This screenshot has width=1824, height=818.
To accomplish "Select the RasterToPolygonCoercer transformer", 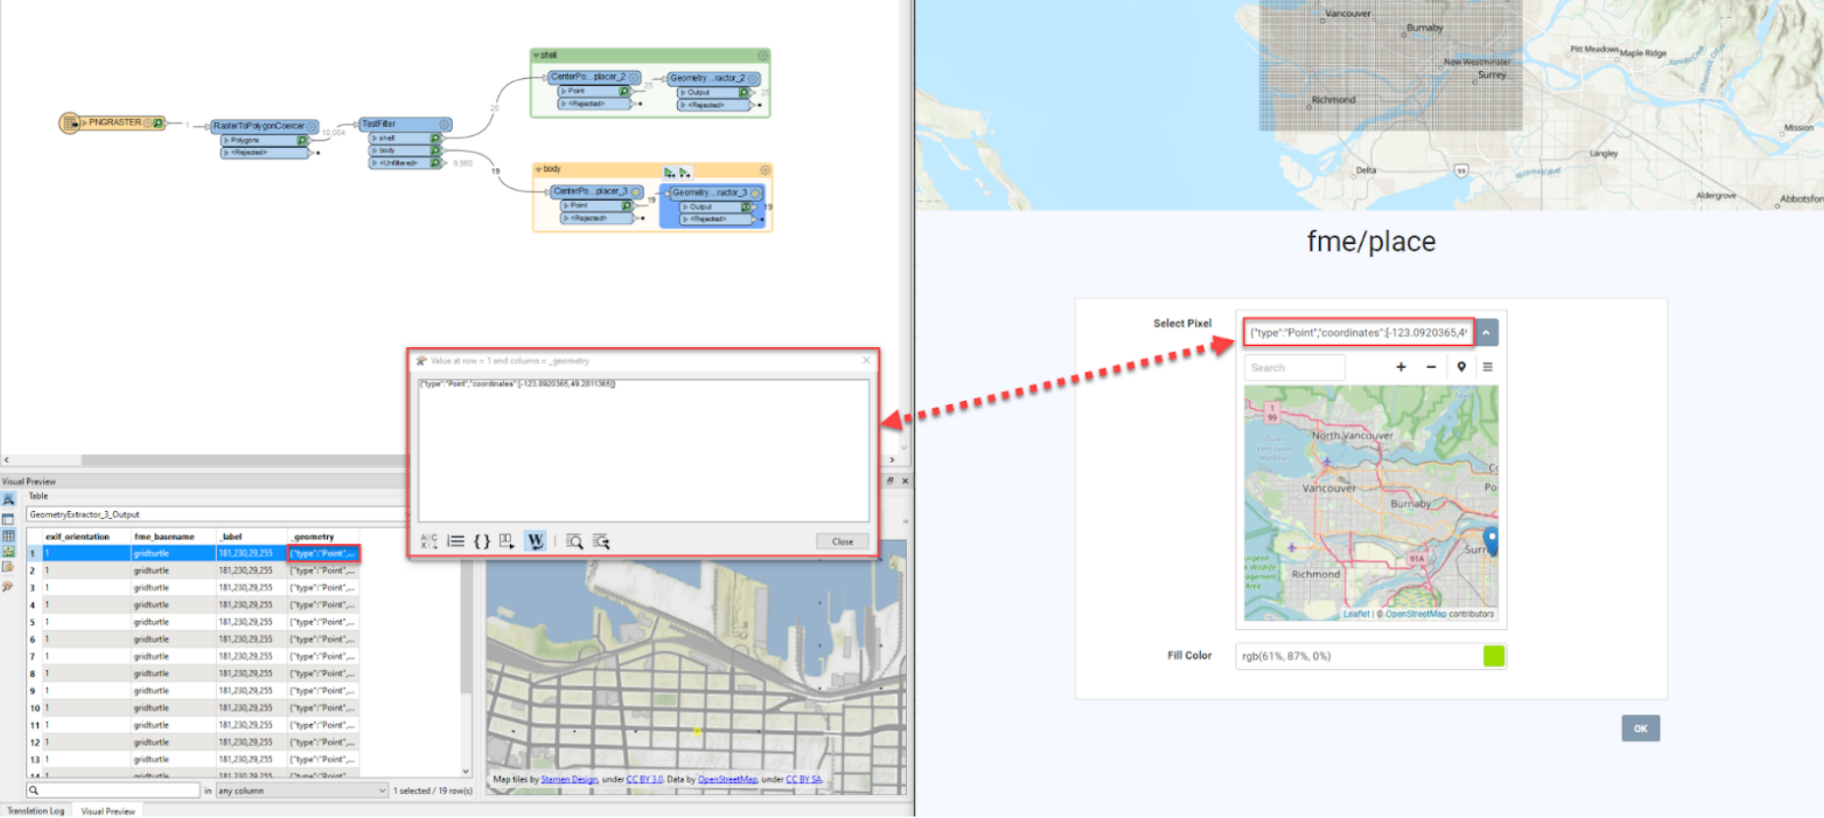I will pos(264,126).
